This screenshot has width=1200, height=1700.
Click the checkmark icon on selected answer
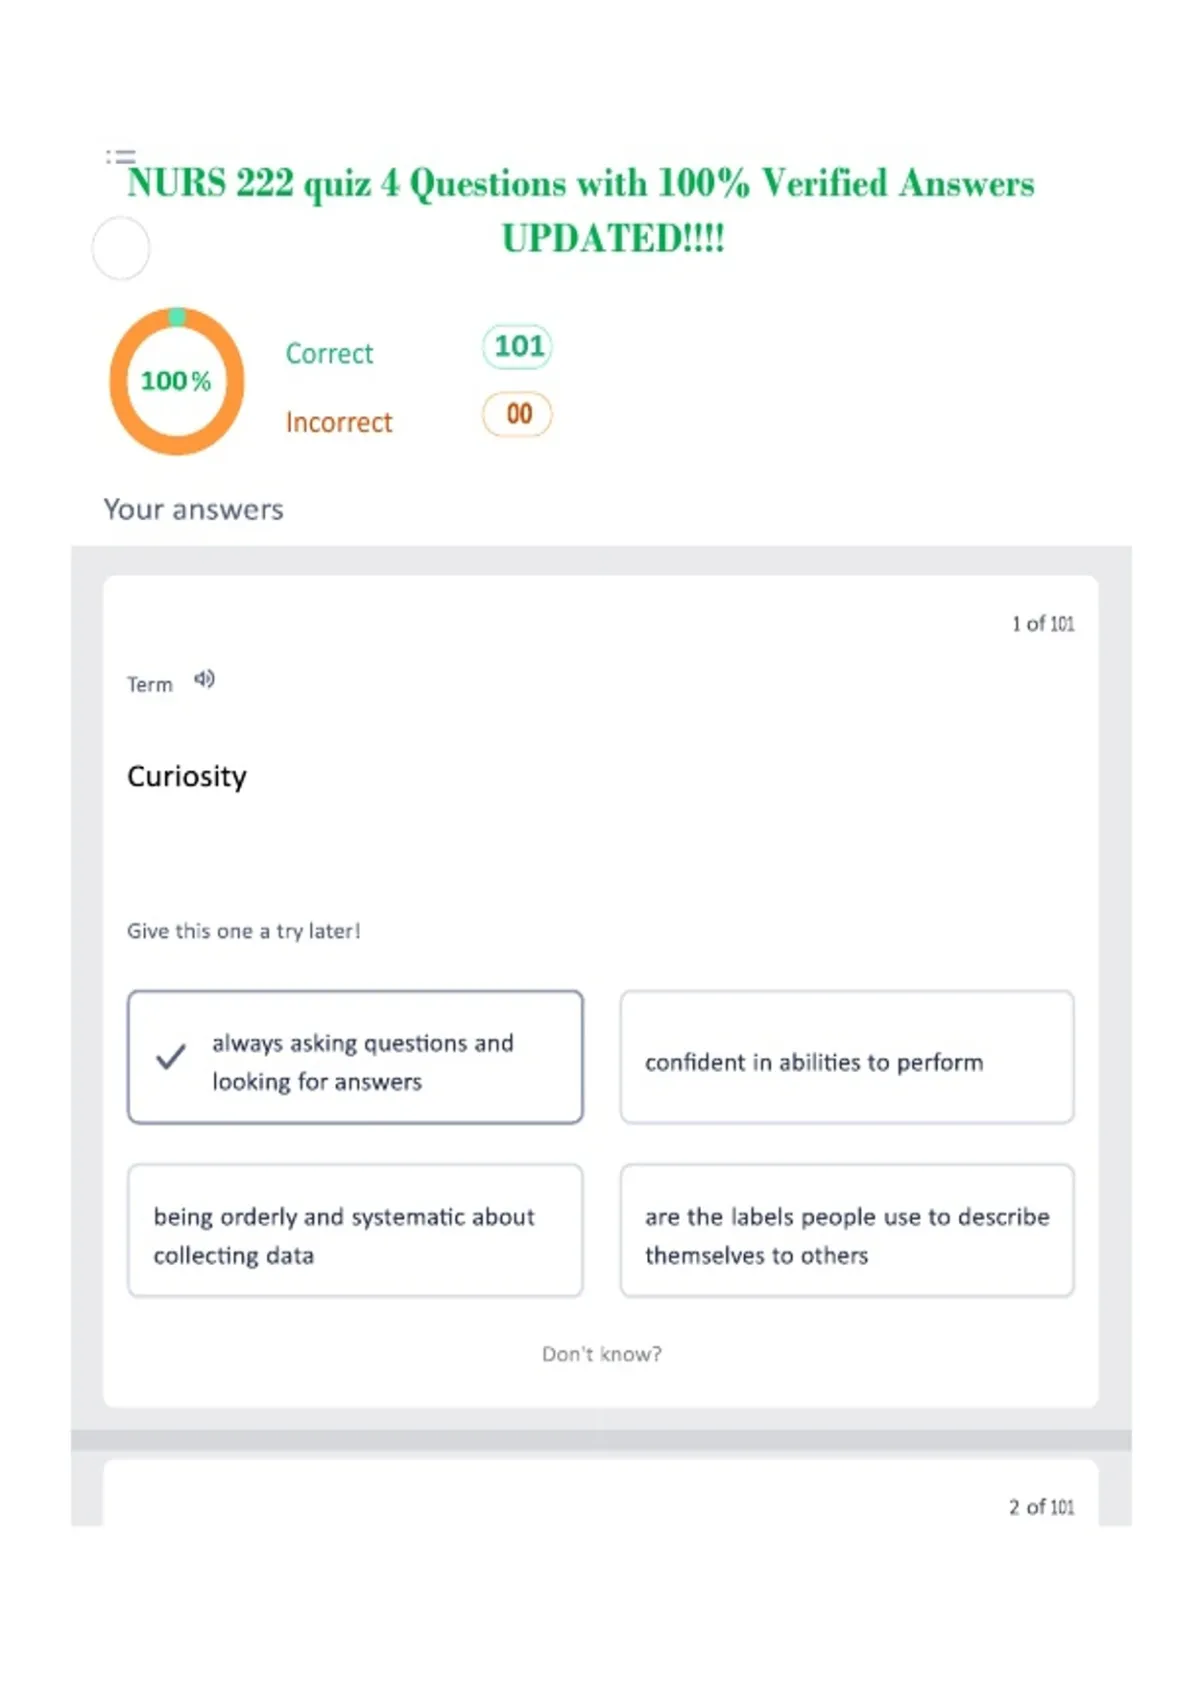[x=171, y=1057]
